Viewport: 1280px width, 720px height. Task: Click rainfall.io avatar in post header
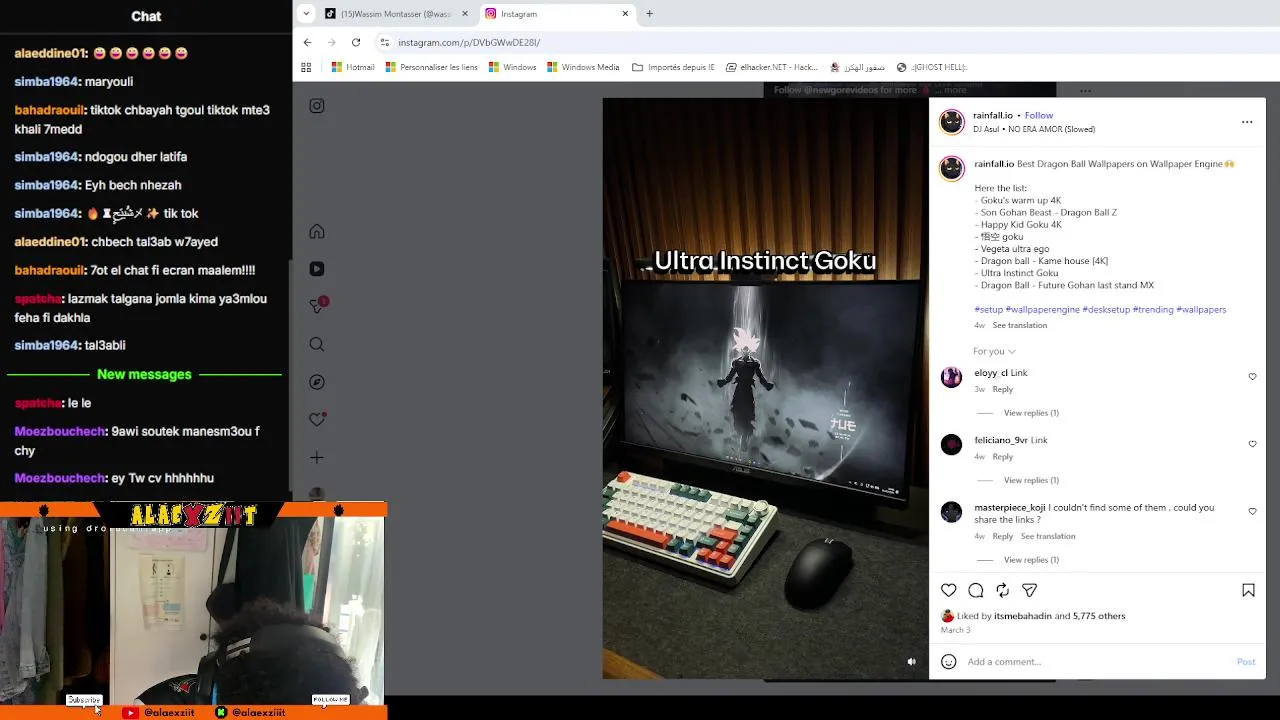point(952,122)
